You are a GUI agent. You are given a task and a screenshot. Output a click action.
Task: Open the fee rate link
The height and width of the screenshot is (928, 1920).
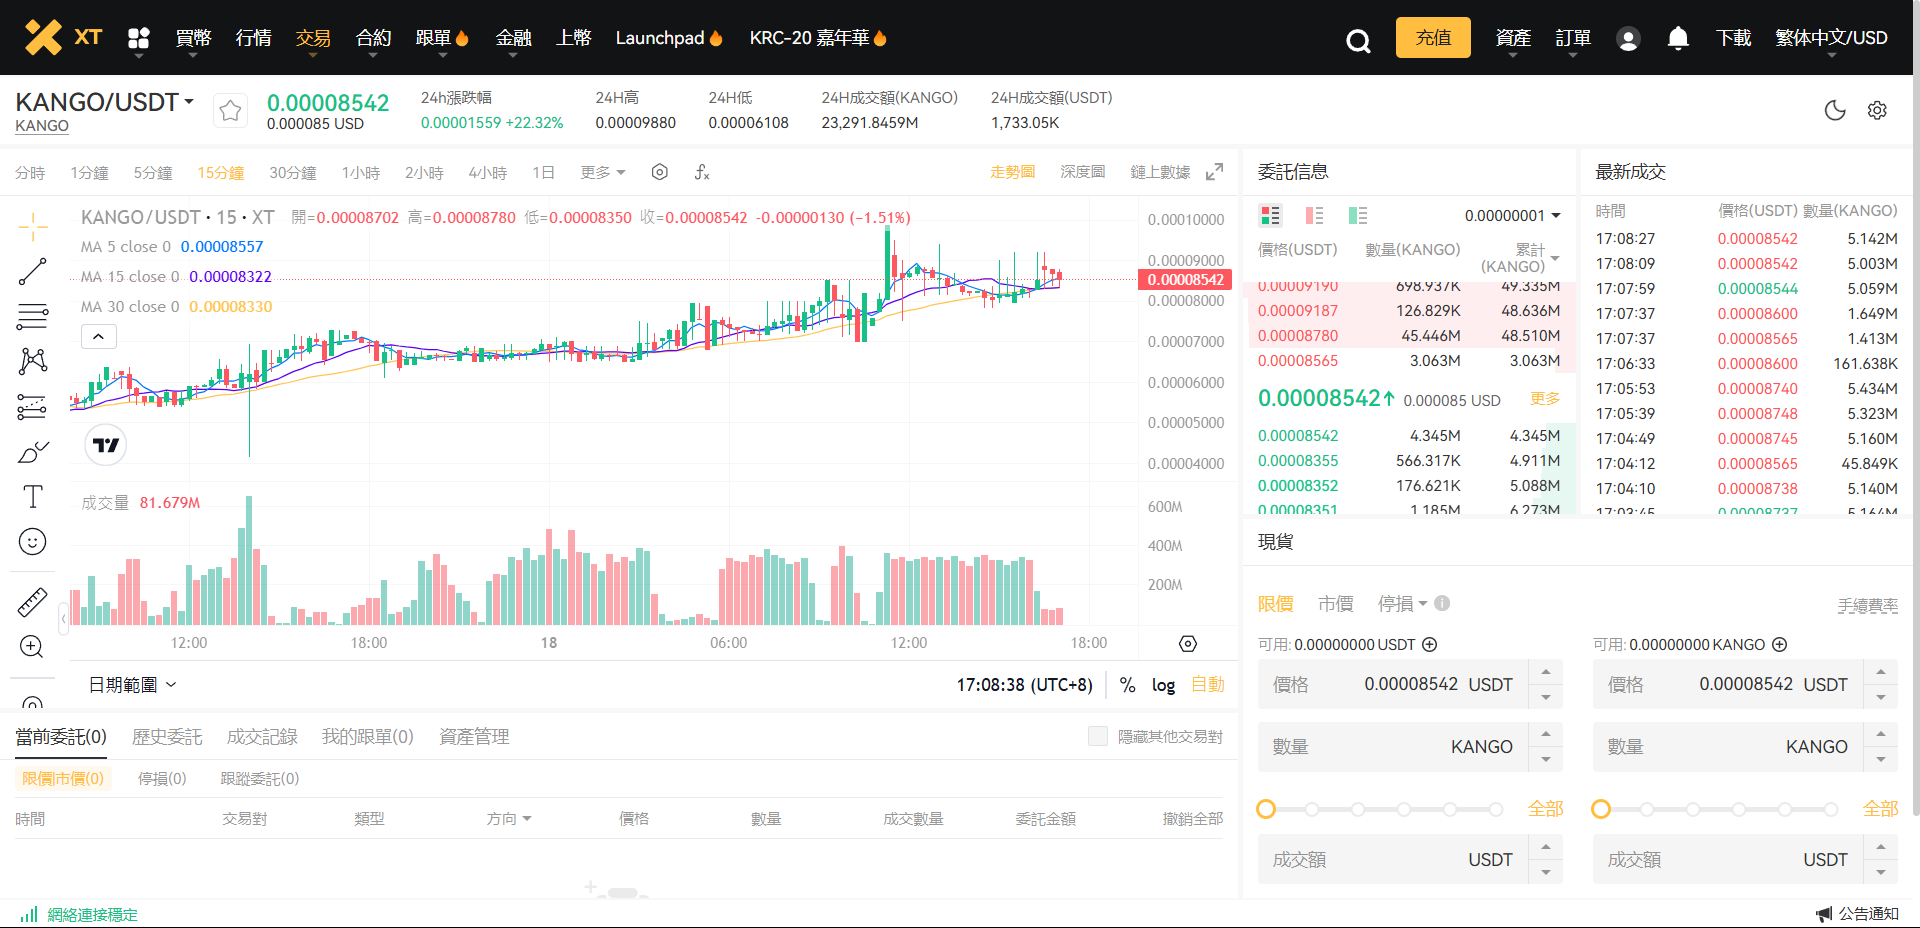pos(1867,605)
